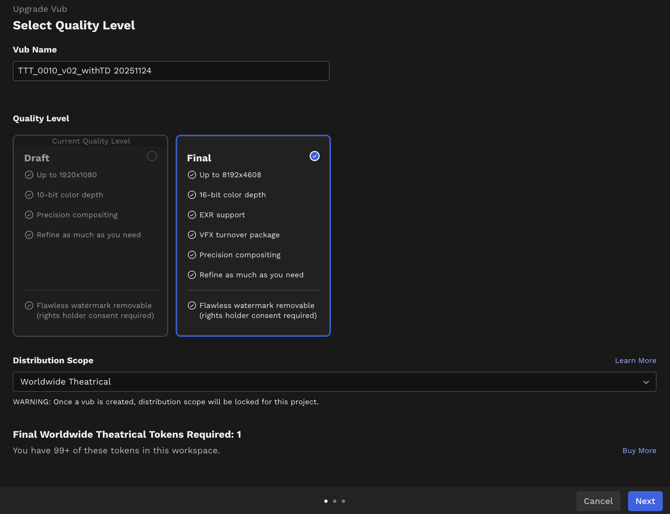
Task: Click checkmark icon by Final flawless watermark removable
Action: click(192, 306)
